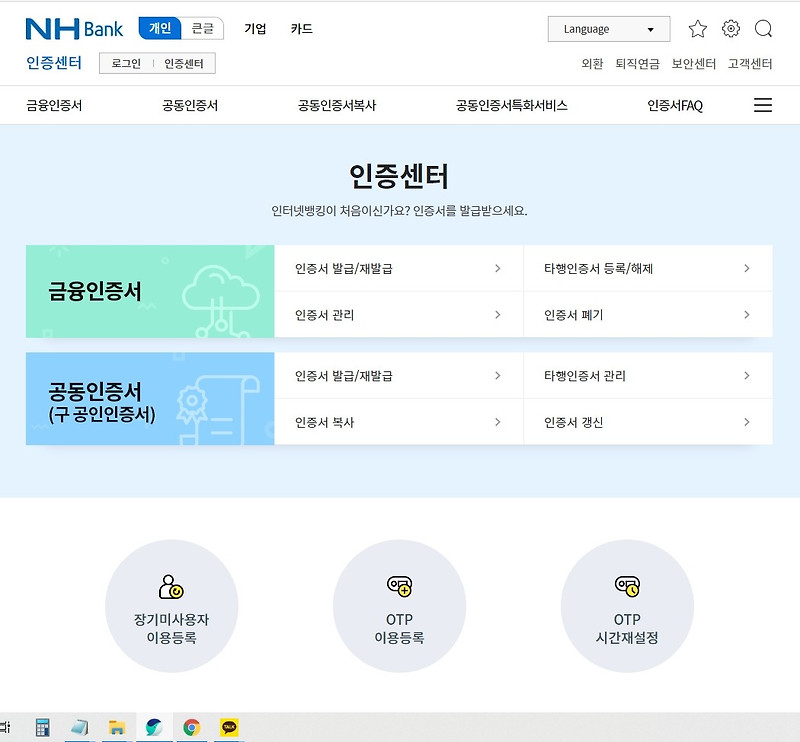Open the 퇴직연금 link
The height and width of the screenshot is (742, 800).
click(x=637, y=64)
